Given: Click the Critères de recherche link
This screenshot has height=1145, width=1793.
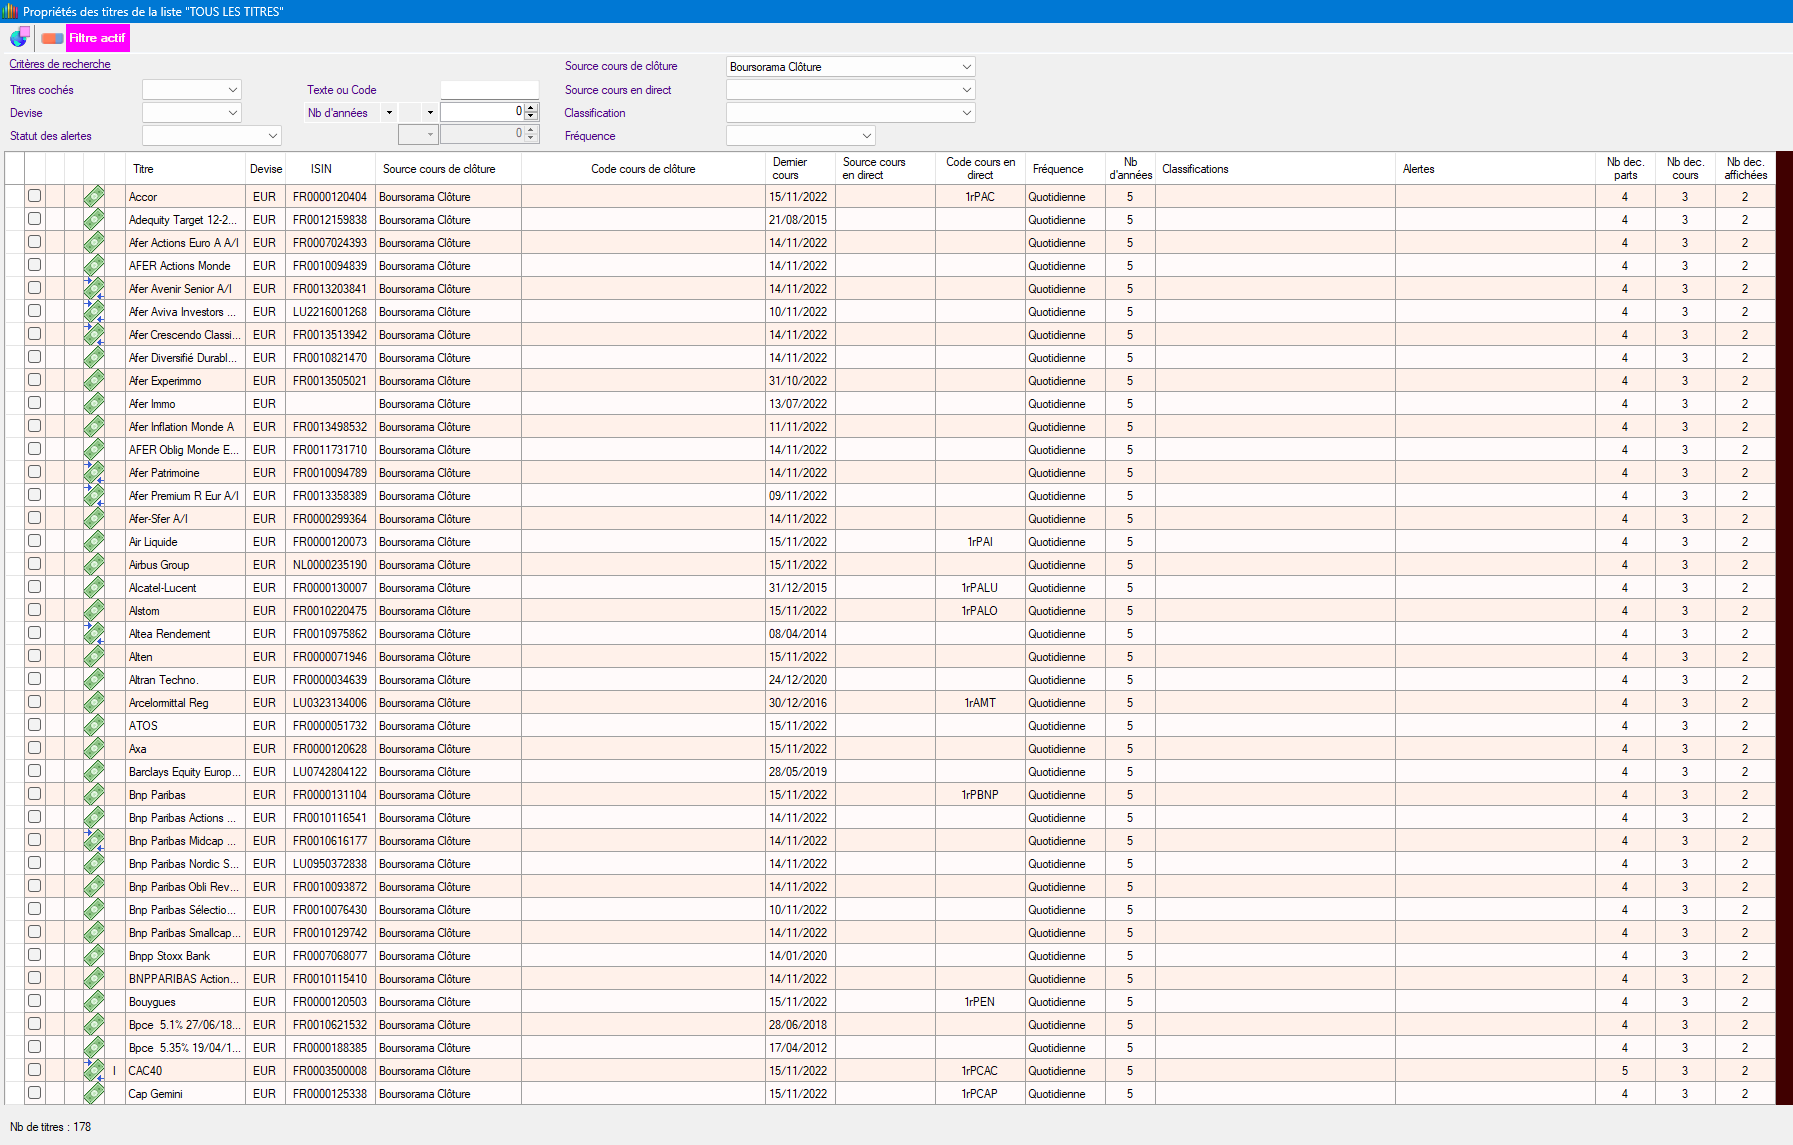Looking at the screenshot, I should [60, 64].
